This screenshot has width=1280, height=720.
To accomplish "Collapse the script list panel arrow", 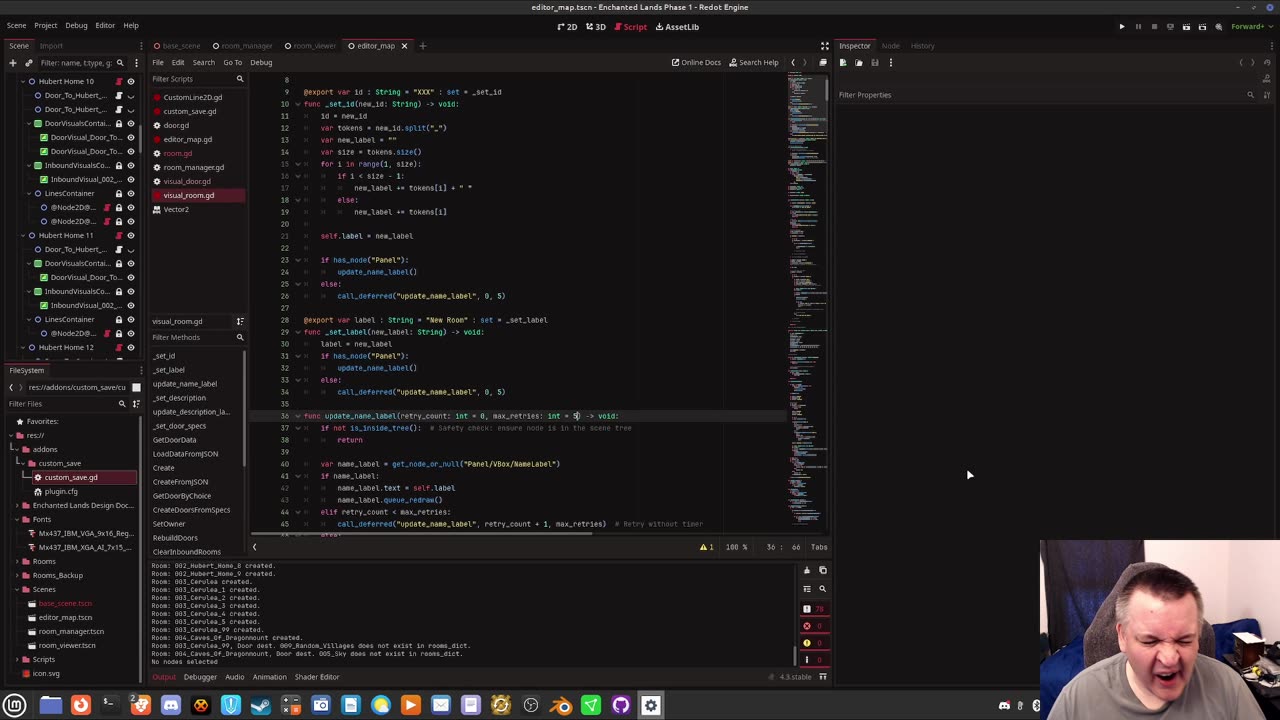I will click(x=254, y=547).
